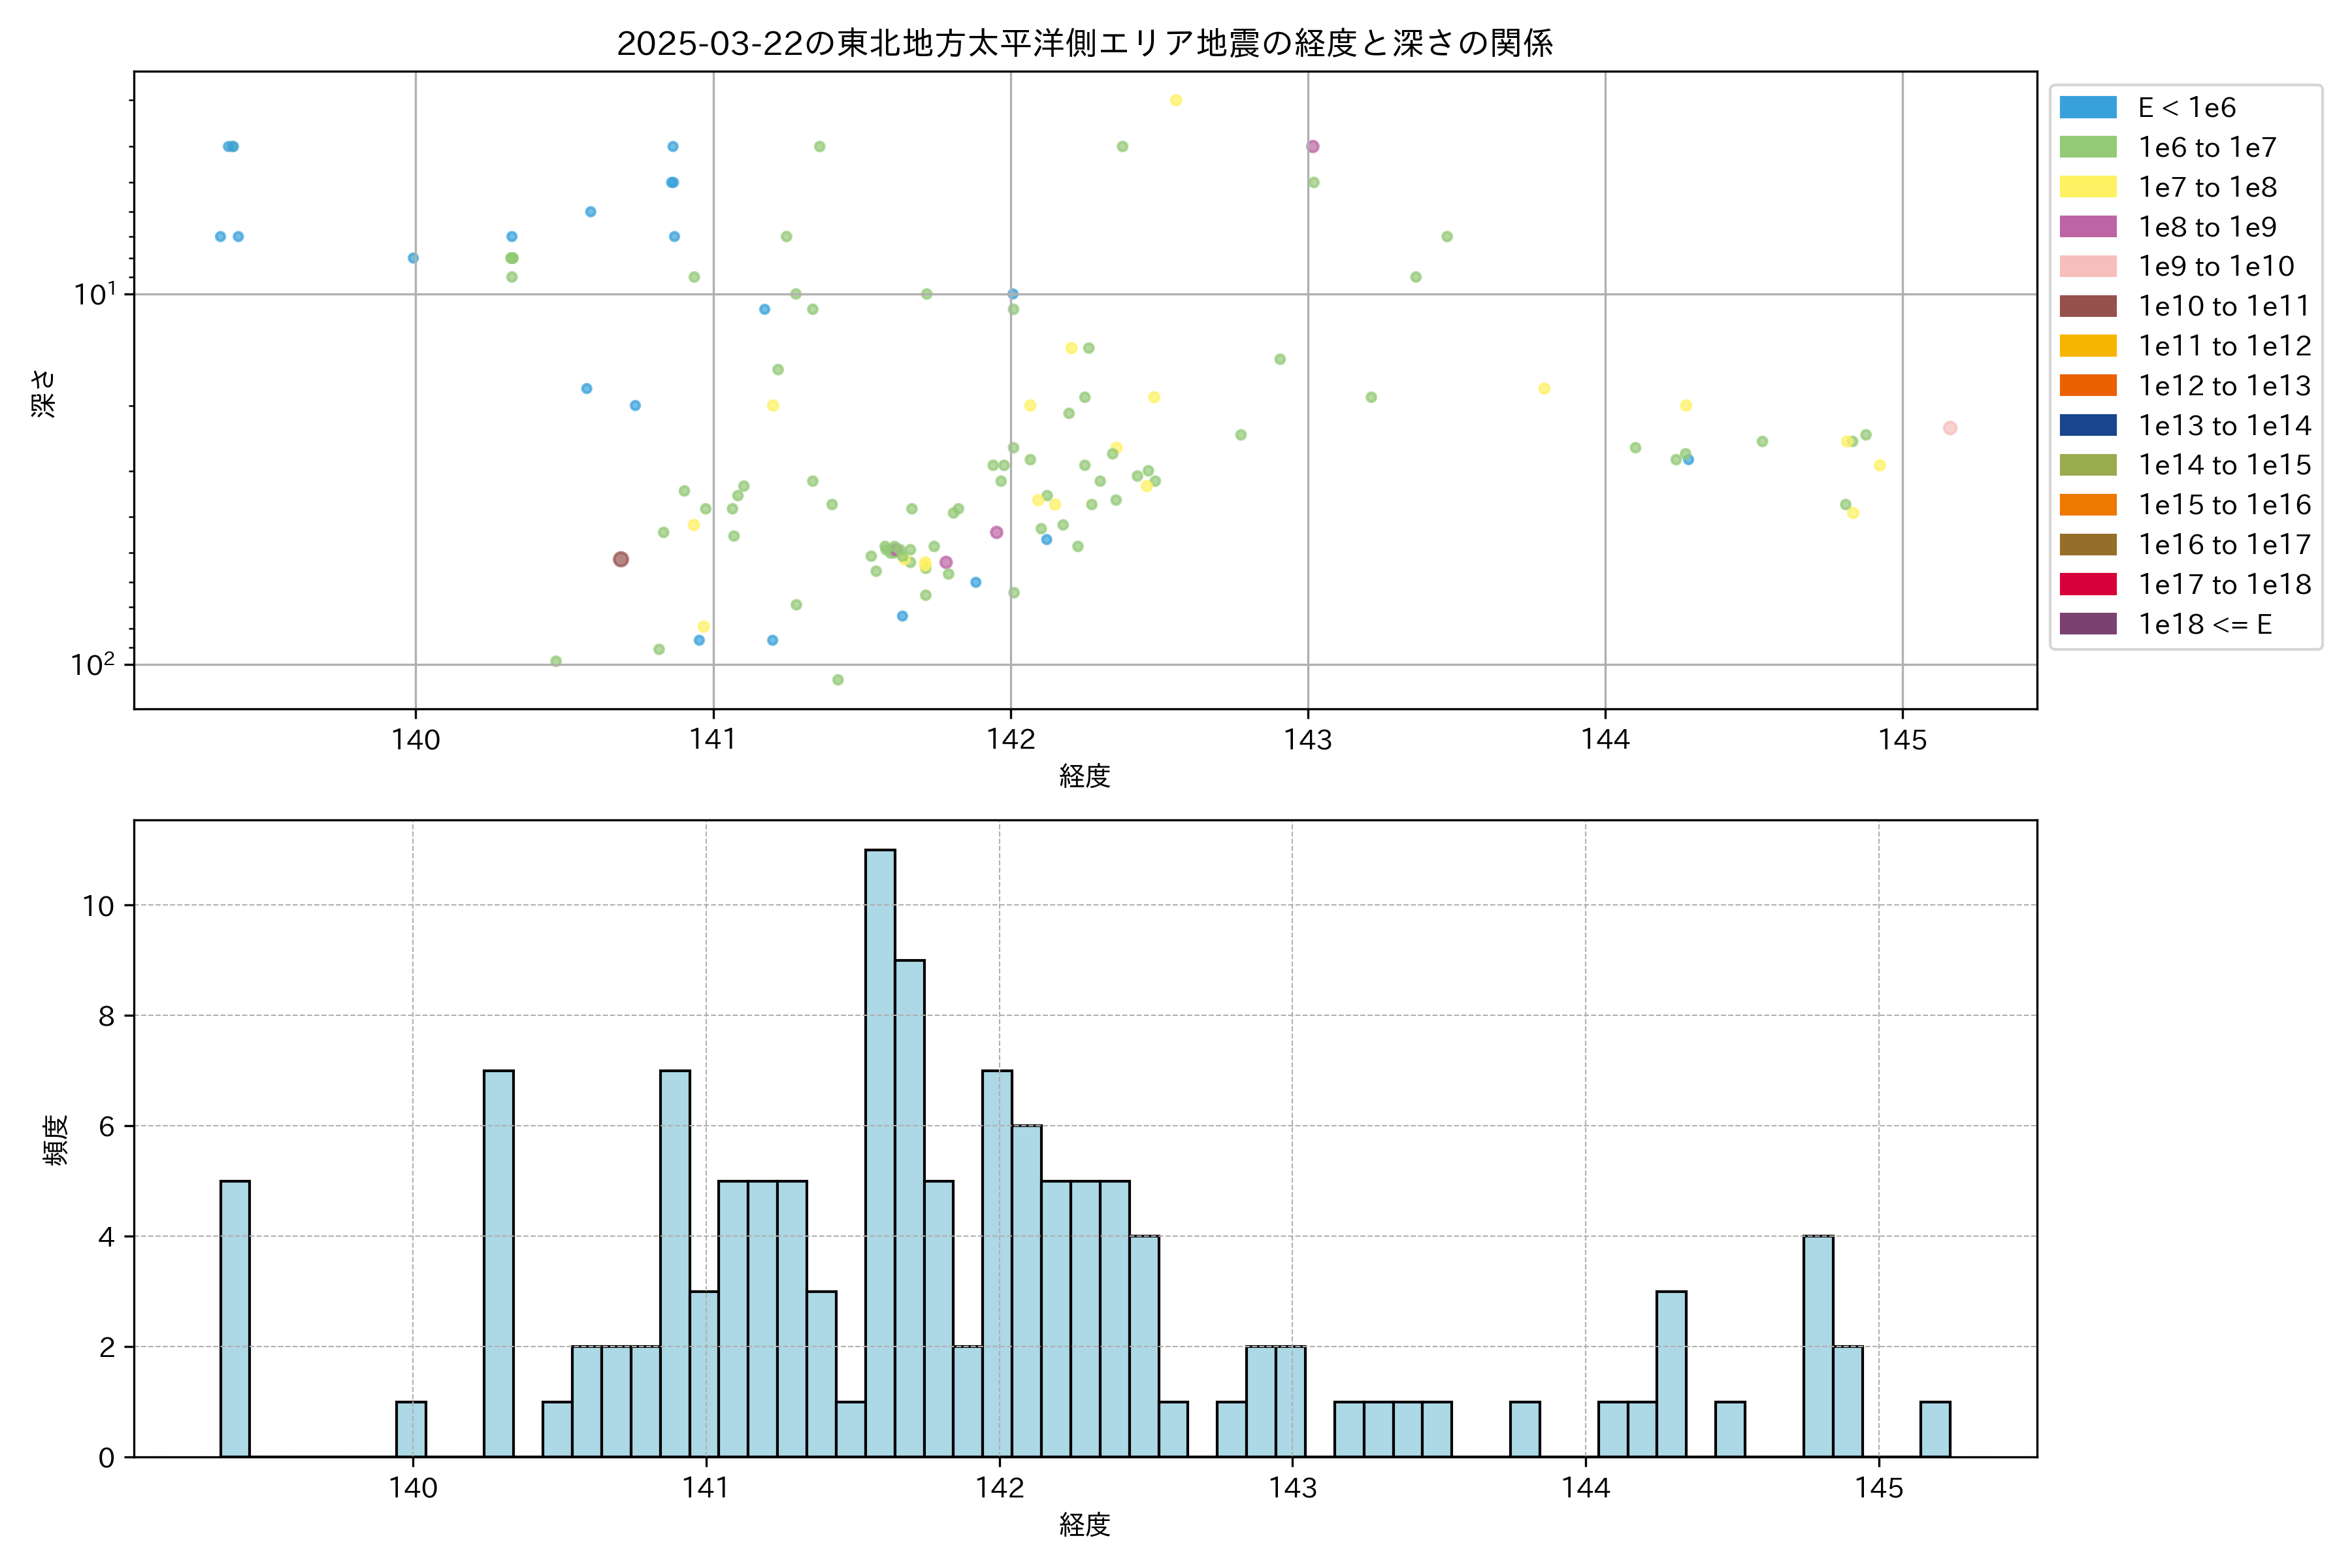This screenshot has height=1568, width=2352.
Task: Click the green '1e6 to 1e7' legend swatch
Action: tap(2087, 147)
